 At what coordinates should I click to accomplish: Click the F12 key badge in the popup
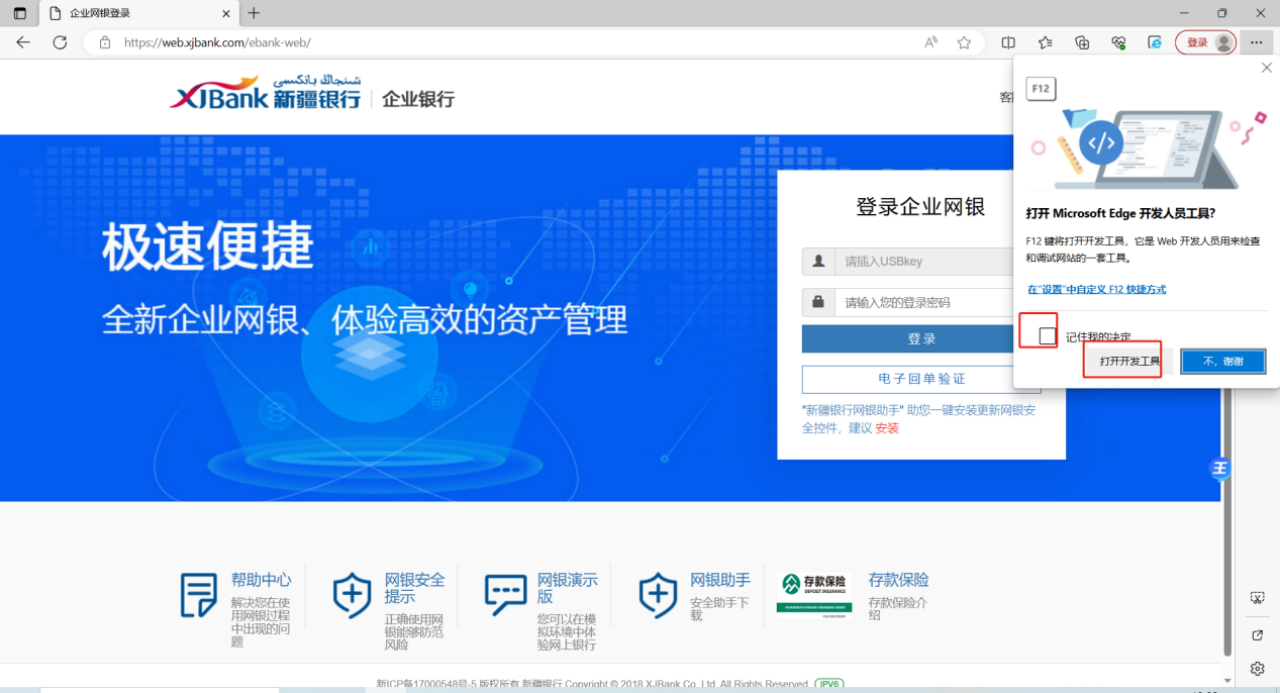click(x=1041, y=89)
